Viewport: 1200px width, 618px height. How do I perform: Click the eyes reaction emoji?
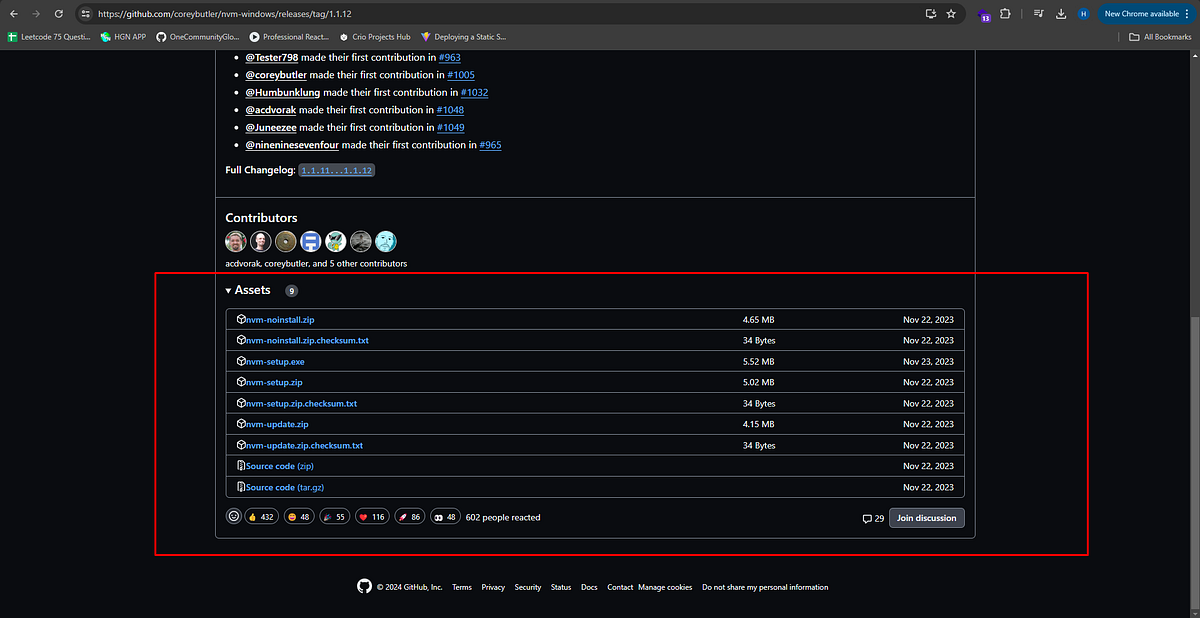(x=445, y=516)
